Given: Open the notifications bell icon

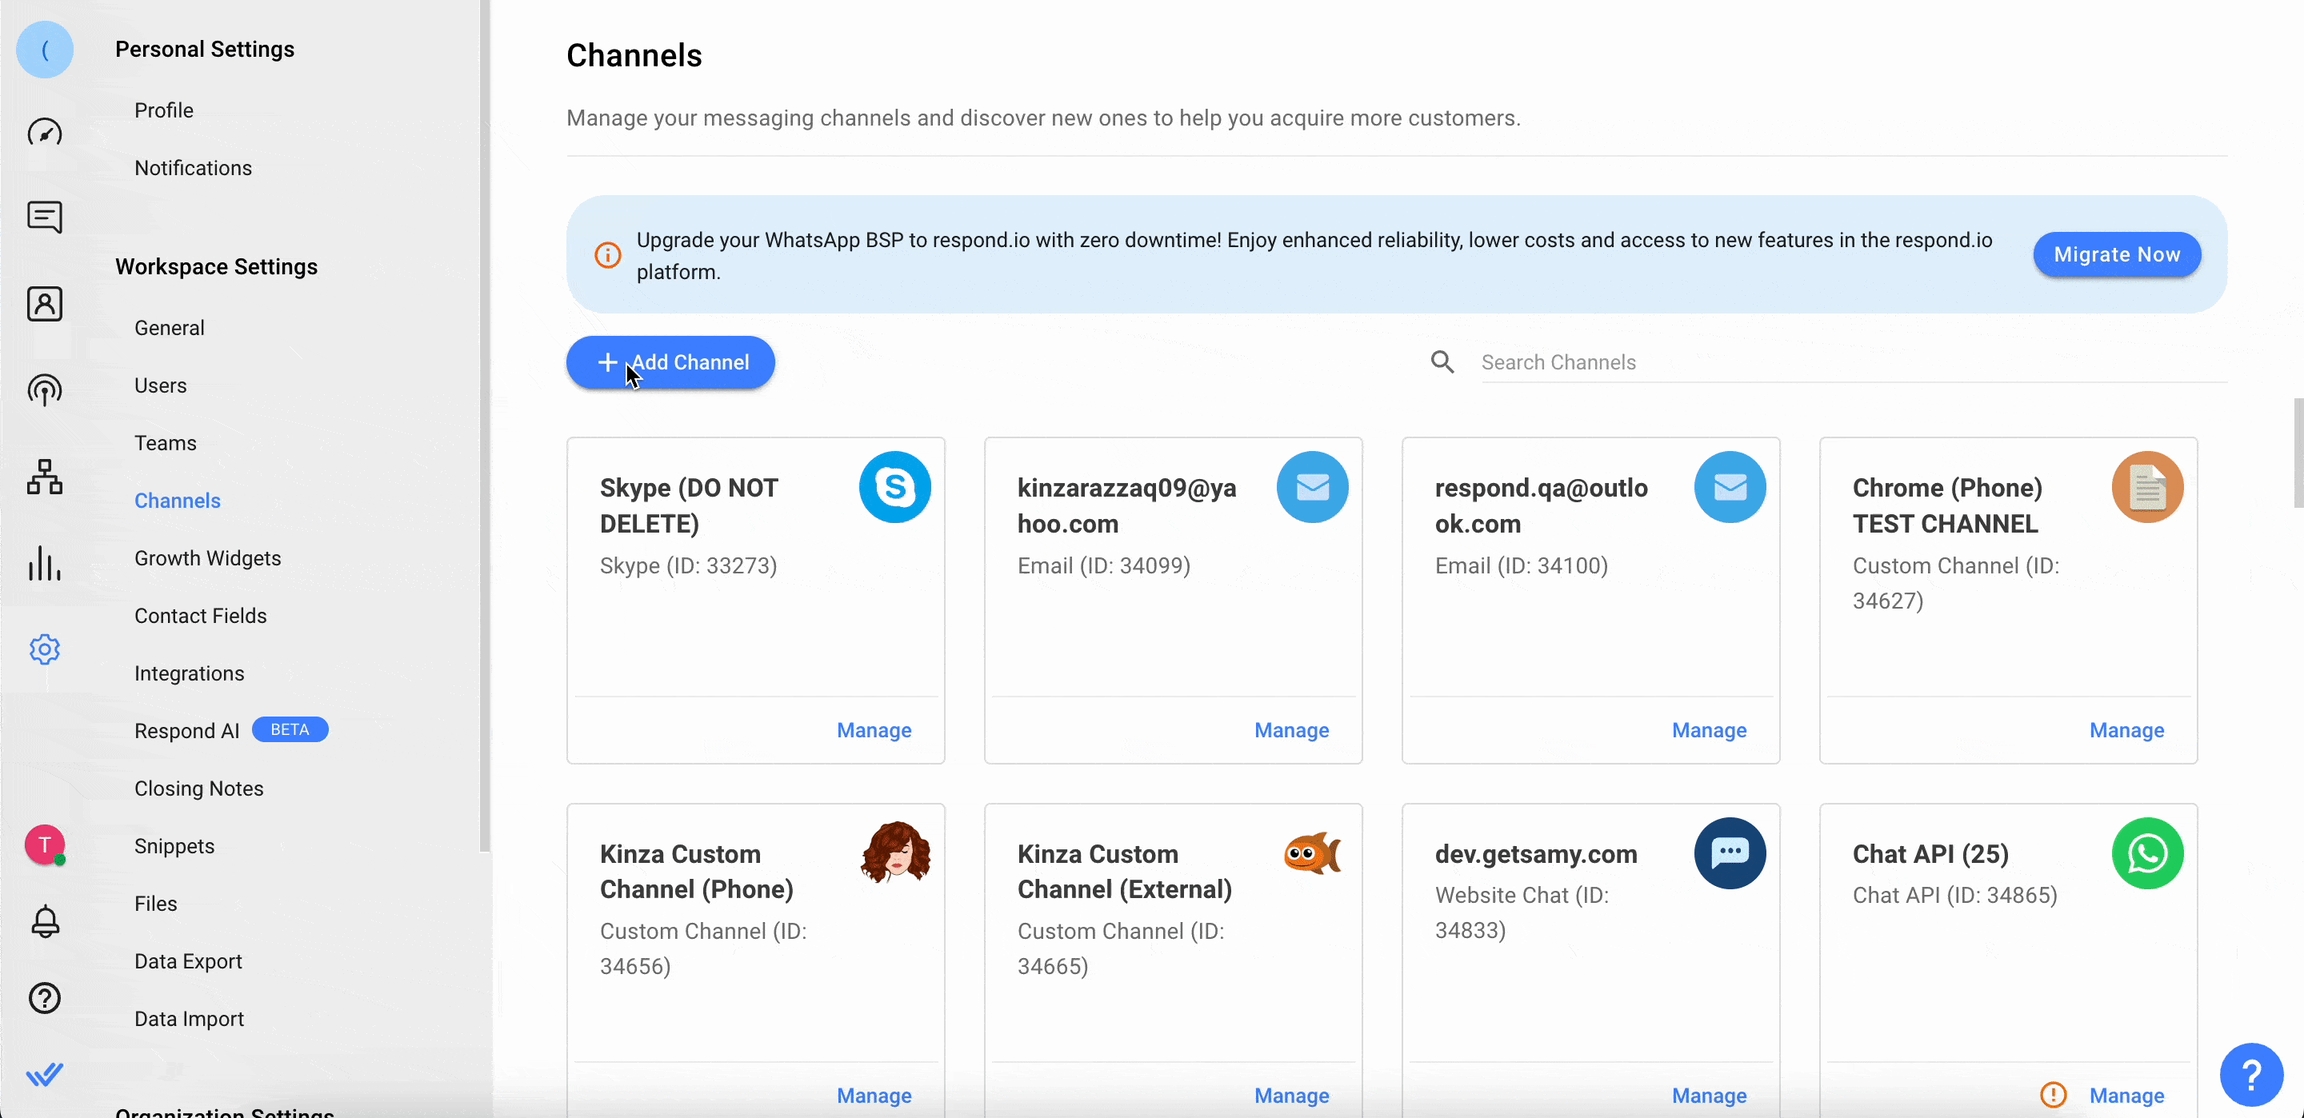Looking at the screenshot, I should tap(44, 921).
